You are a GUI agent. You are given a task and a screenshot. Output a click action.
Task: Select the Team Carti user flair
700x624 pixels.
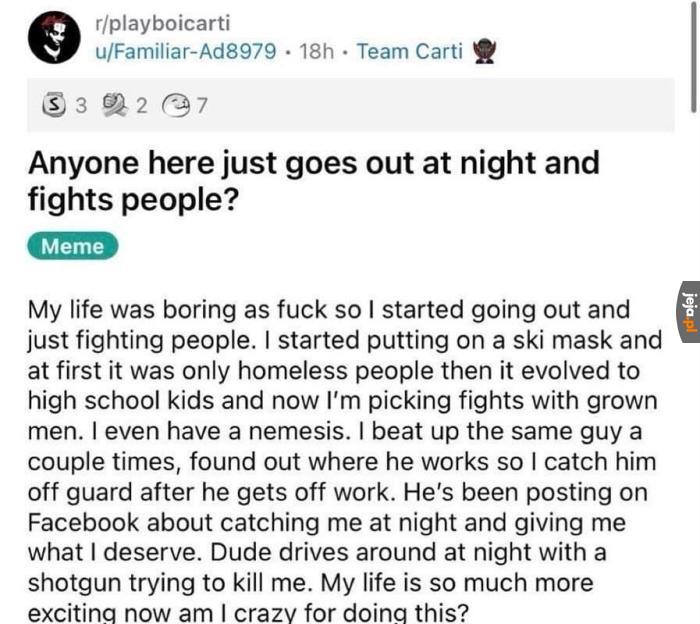pyautogui.click(x=409, y=51)
